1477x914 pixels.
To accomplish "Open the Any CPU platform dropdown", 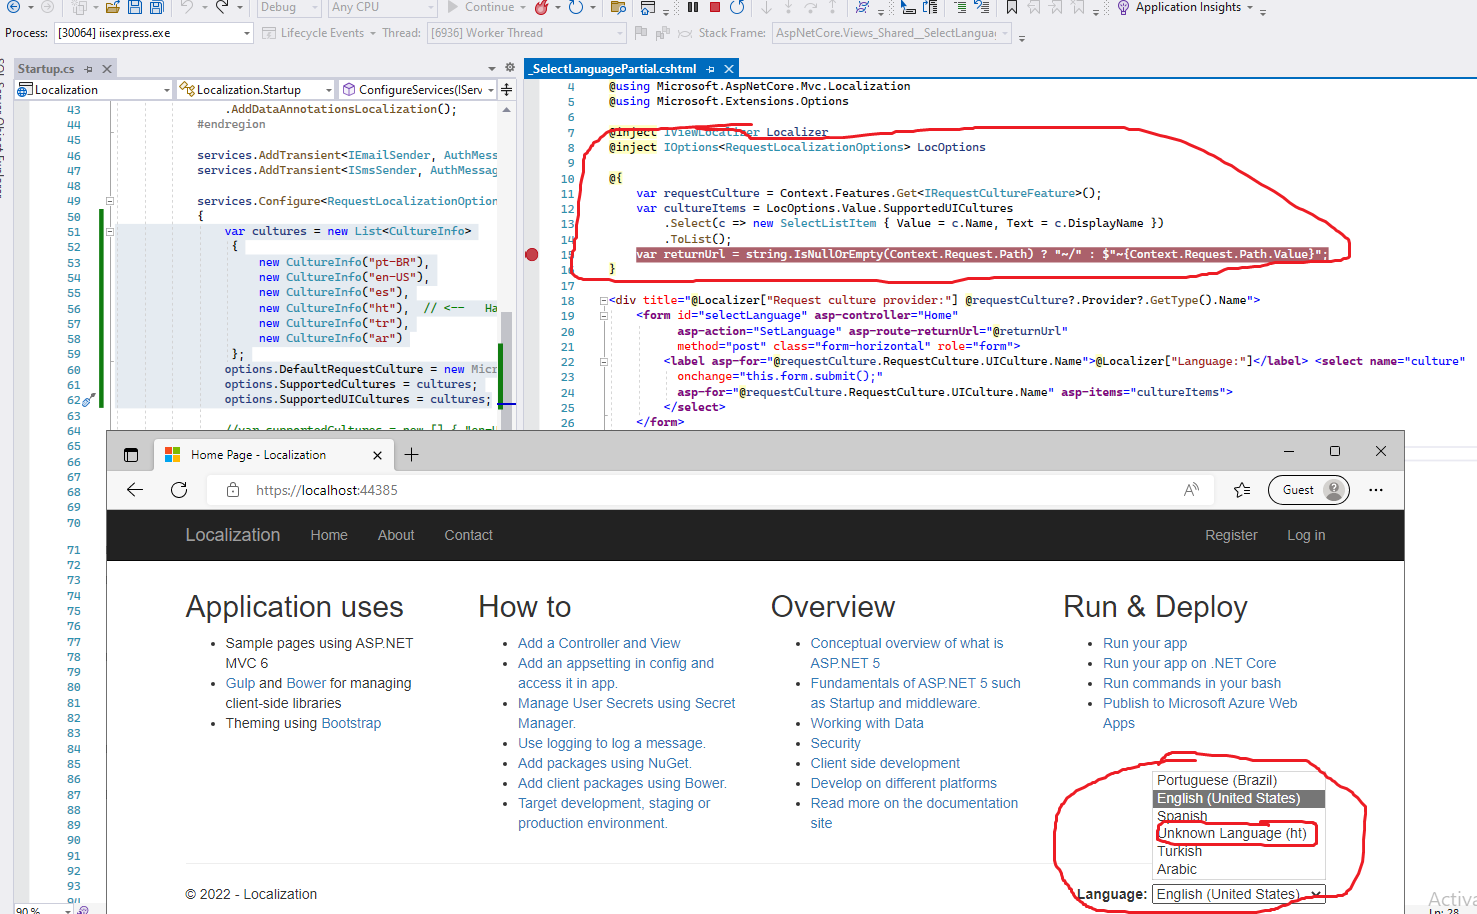I will click(x=383, y=7).
